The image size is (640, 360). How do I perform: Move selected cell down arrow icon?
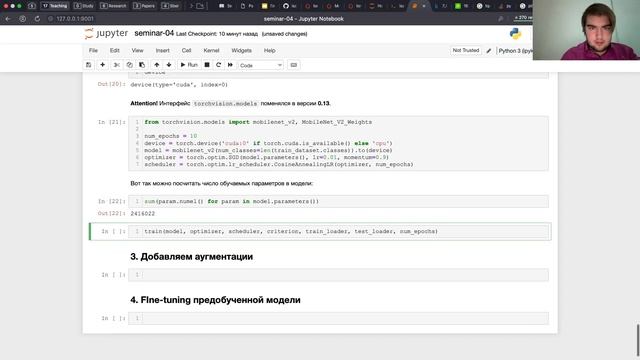[x=169, y=65]
